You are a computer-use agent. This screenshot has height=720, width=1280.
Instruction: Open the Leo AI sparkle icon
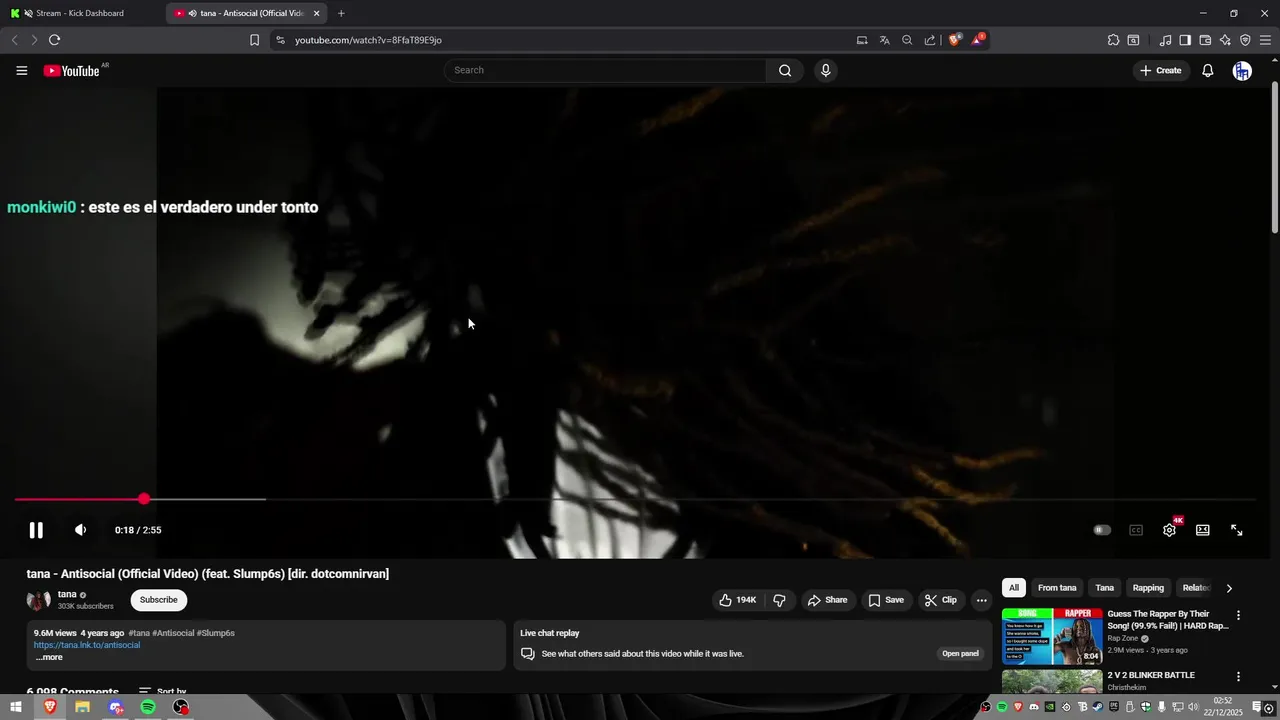(1225, 40)
